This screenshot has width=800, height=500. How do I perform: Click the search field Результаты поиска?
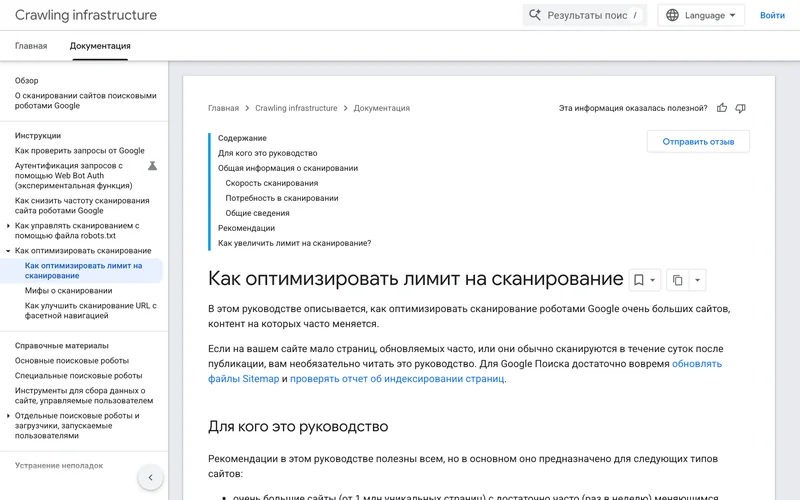(x=585, y=15)
